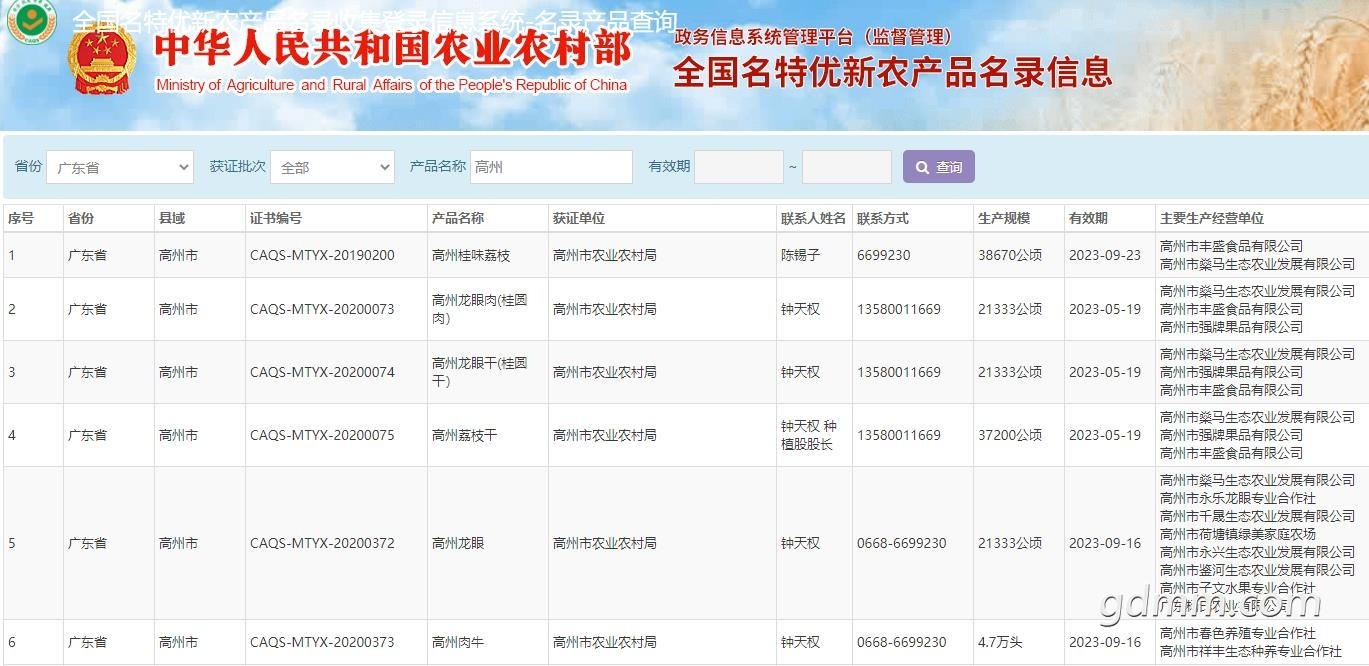Click the 有效期 end date field

coord(846,167)
